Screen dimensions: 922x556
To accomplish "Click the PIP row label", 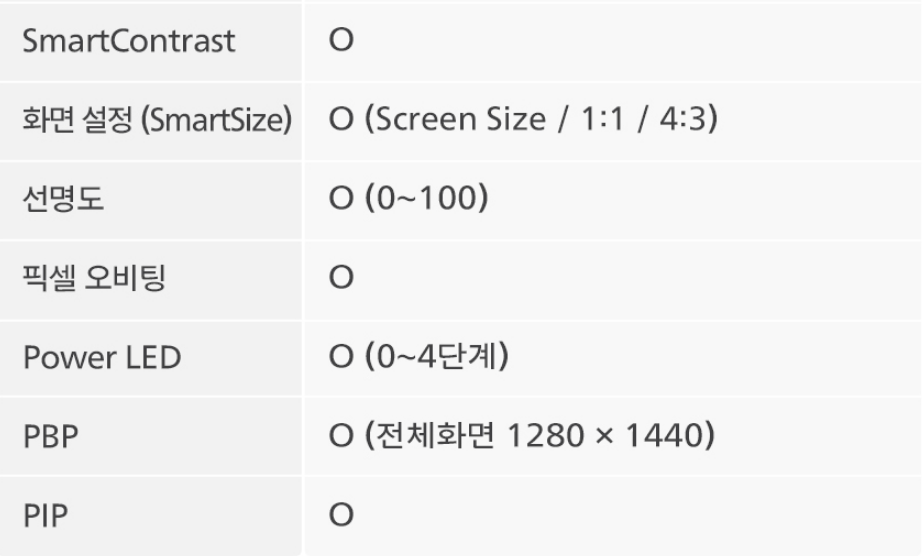I will [x=45, y=515].
